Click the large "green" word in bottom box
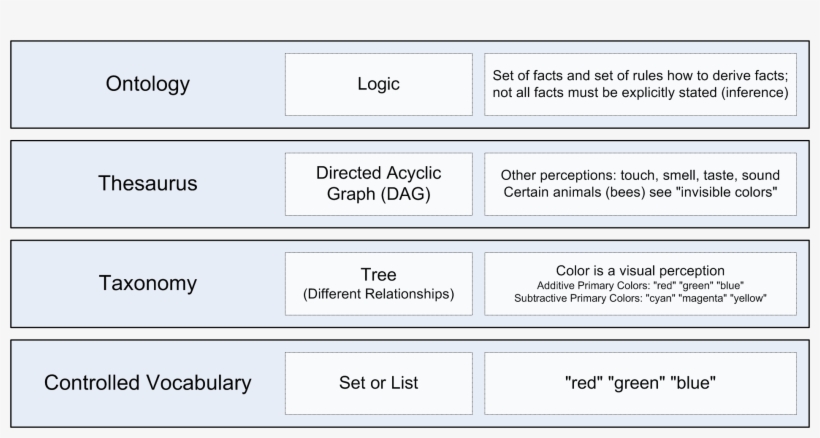Image resolution: width=820 pixels, height=438 pixels. pyautogui.click(x=637, y=383)
